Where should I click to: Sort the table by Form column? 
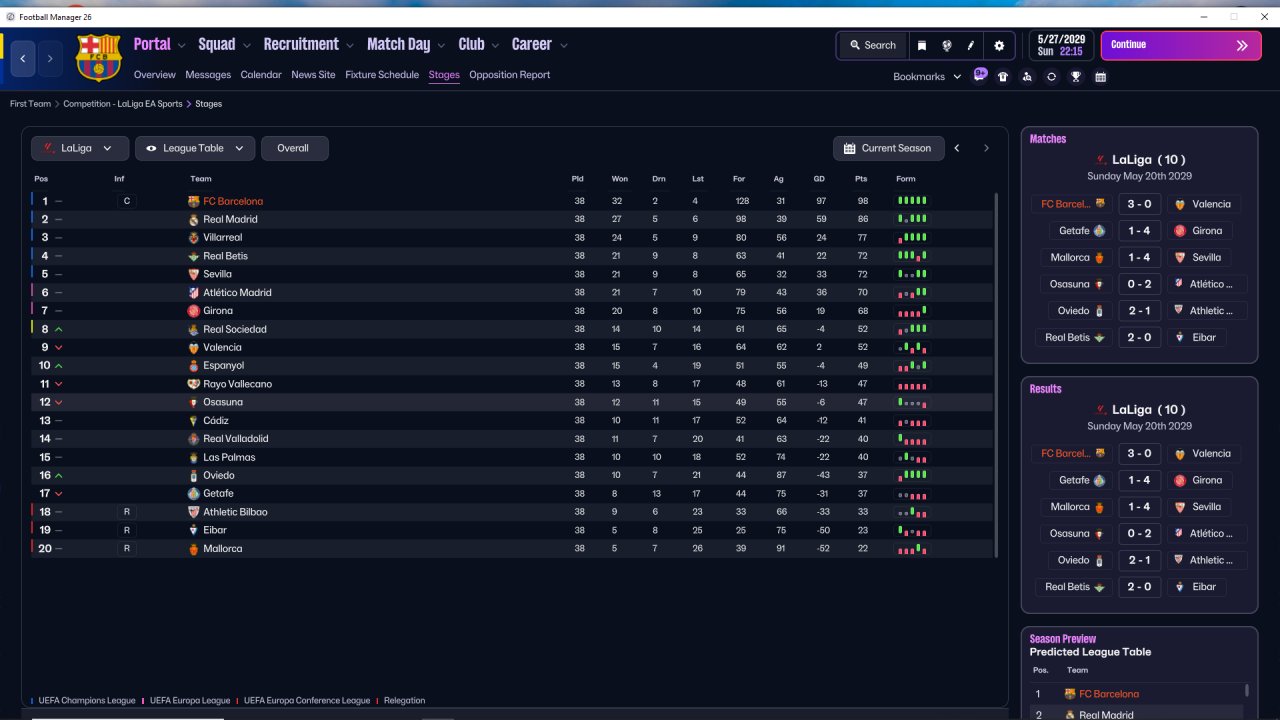tap(905, 179)
